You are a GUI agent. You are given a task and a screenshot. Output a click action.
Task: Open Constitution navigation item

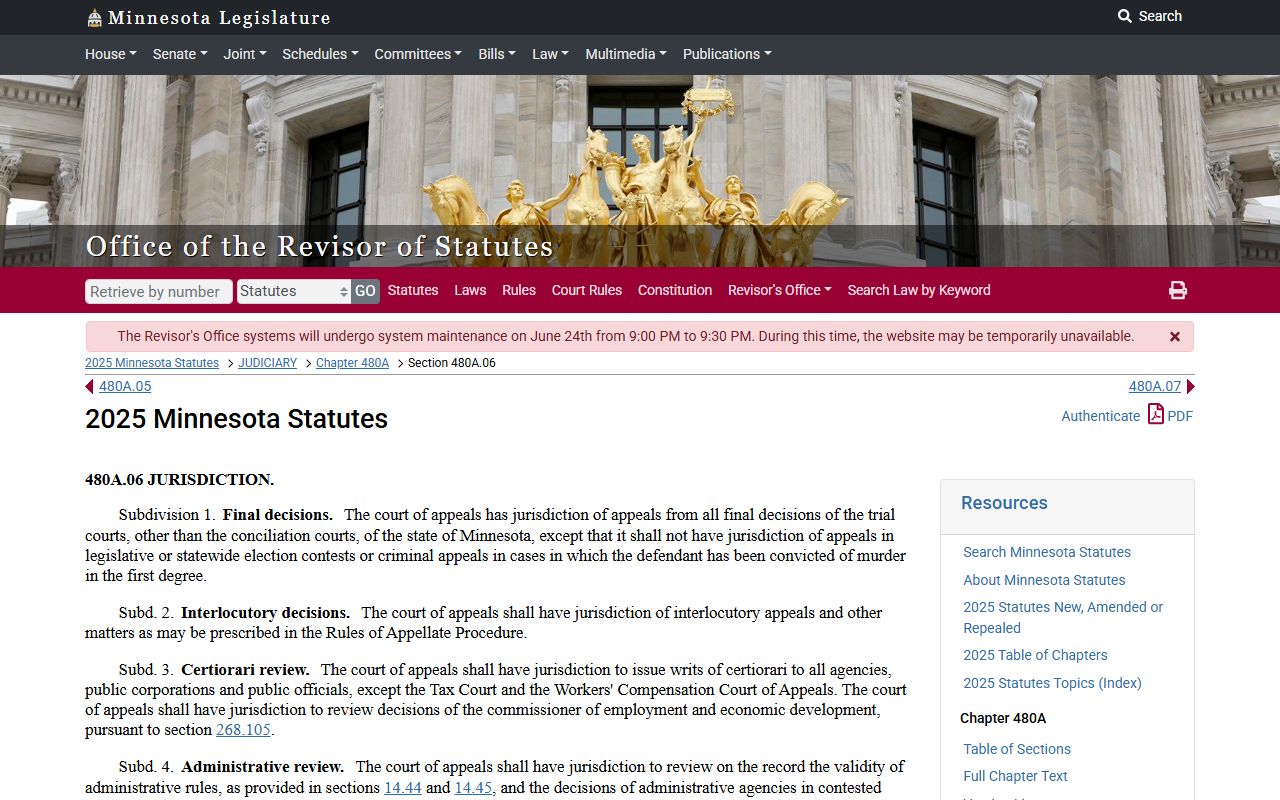[675, 290]
